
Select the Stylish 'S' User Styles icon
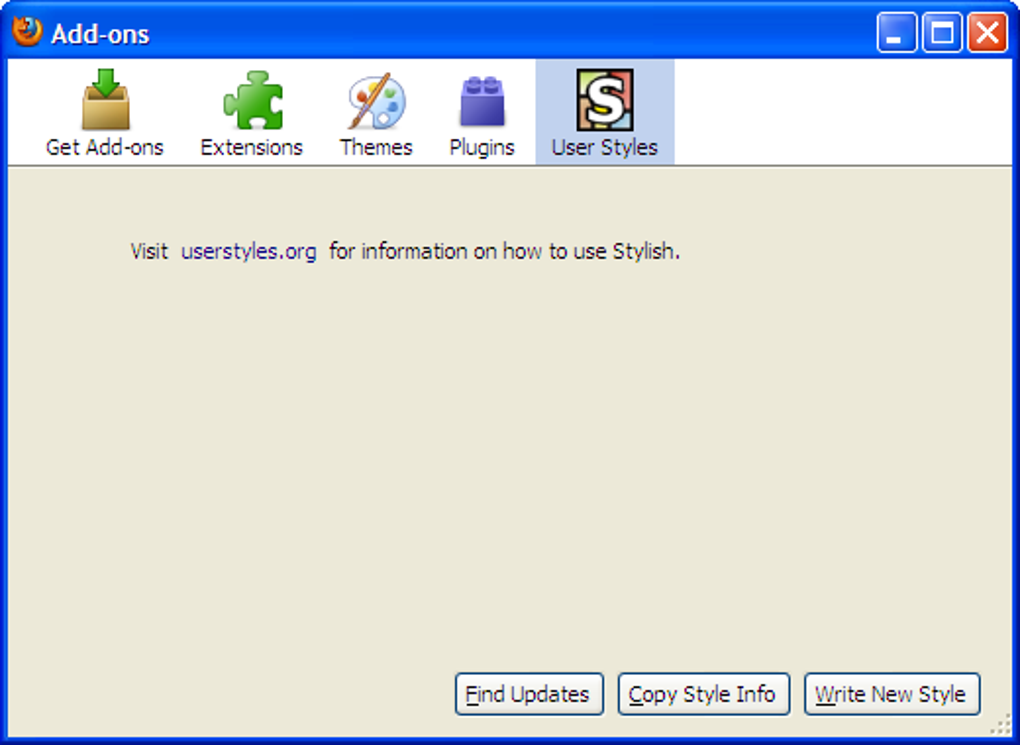click(605, 100)
